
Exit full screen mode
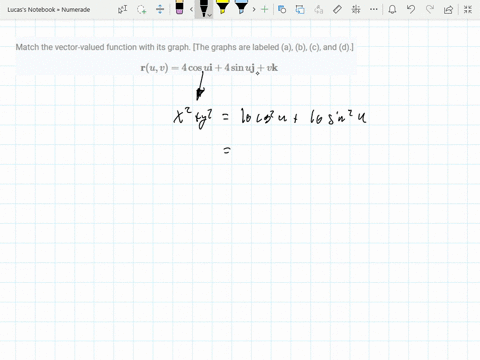click(x=468, y=9)
